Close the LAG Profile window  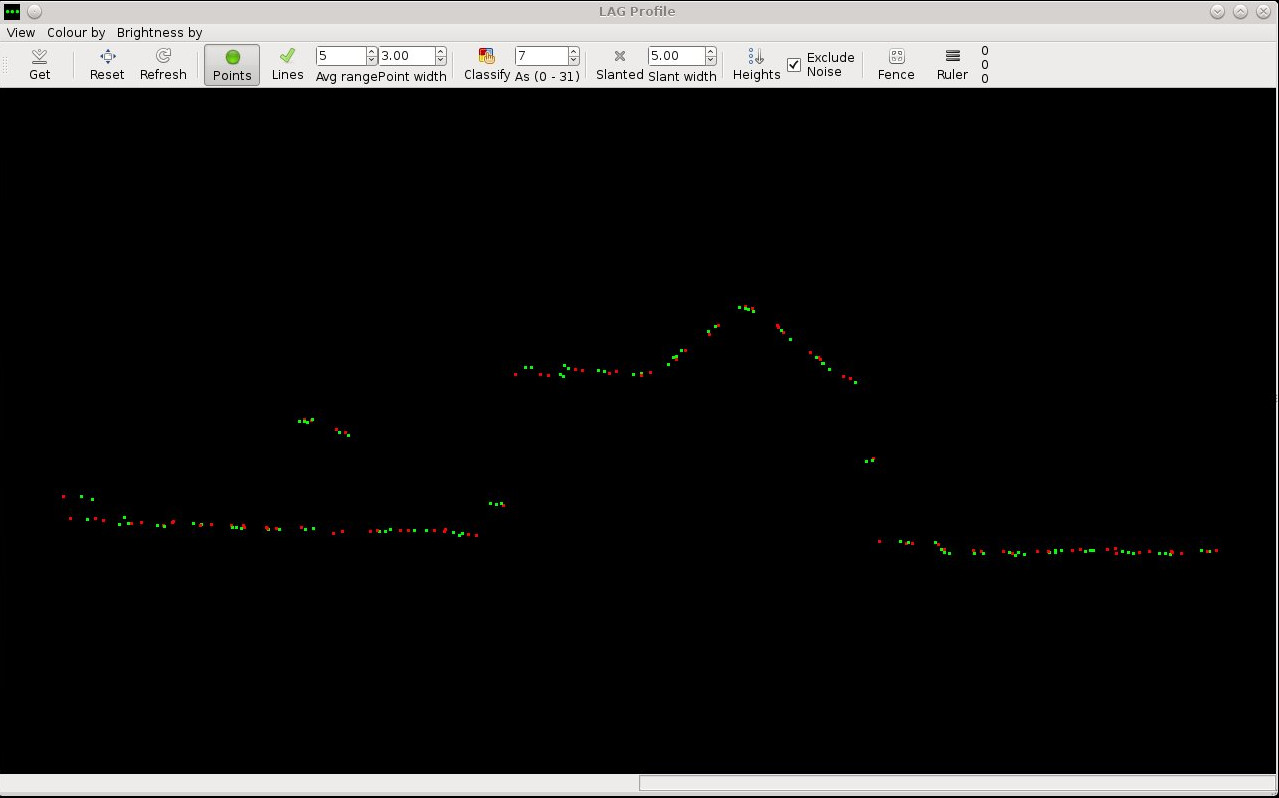1263,11
